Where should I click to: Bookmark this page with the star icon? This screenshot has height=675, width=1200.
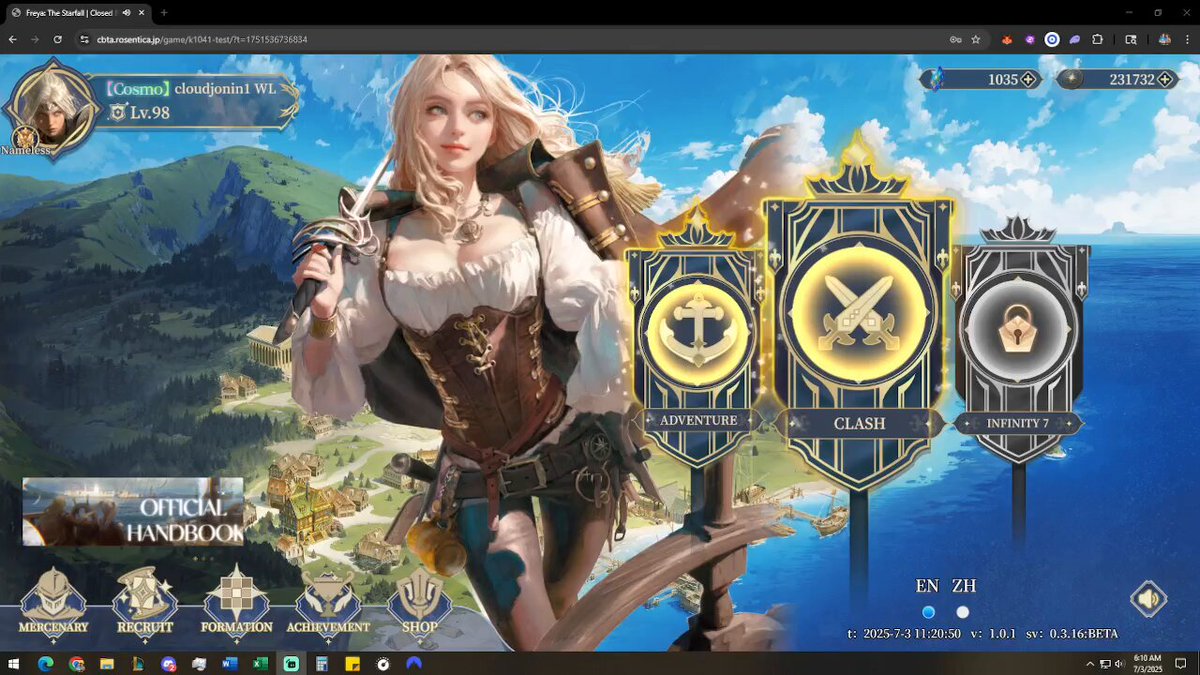click(976, 39)
